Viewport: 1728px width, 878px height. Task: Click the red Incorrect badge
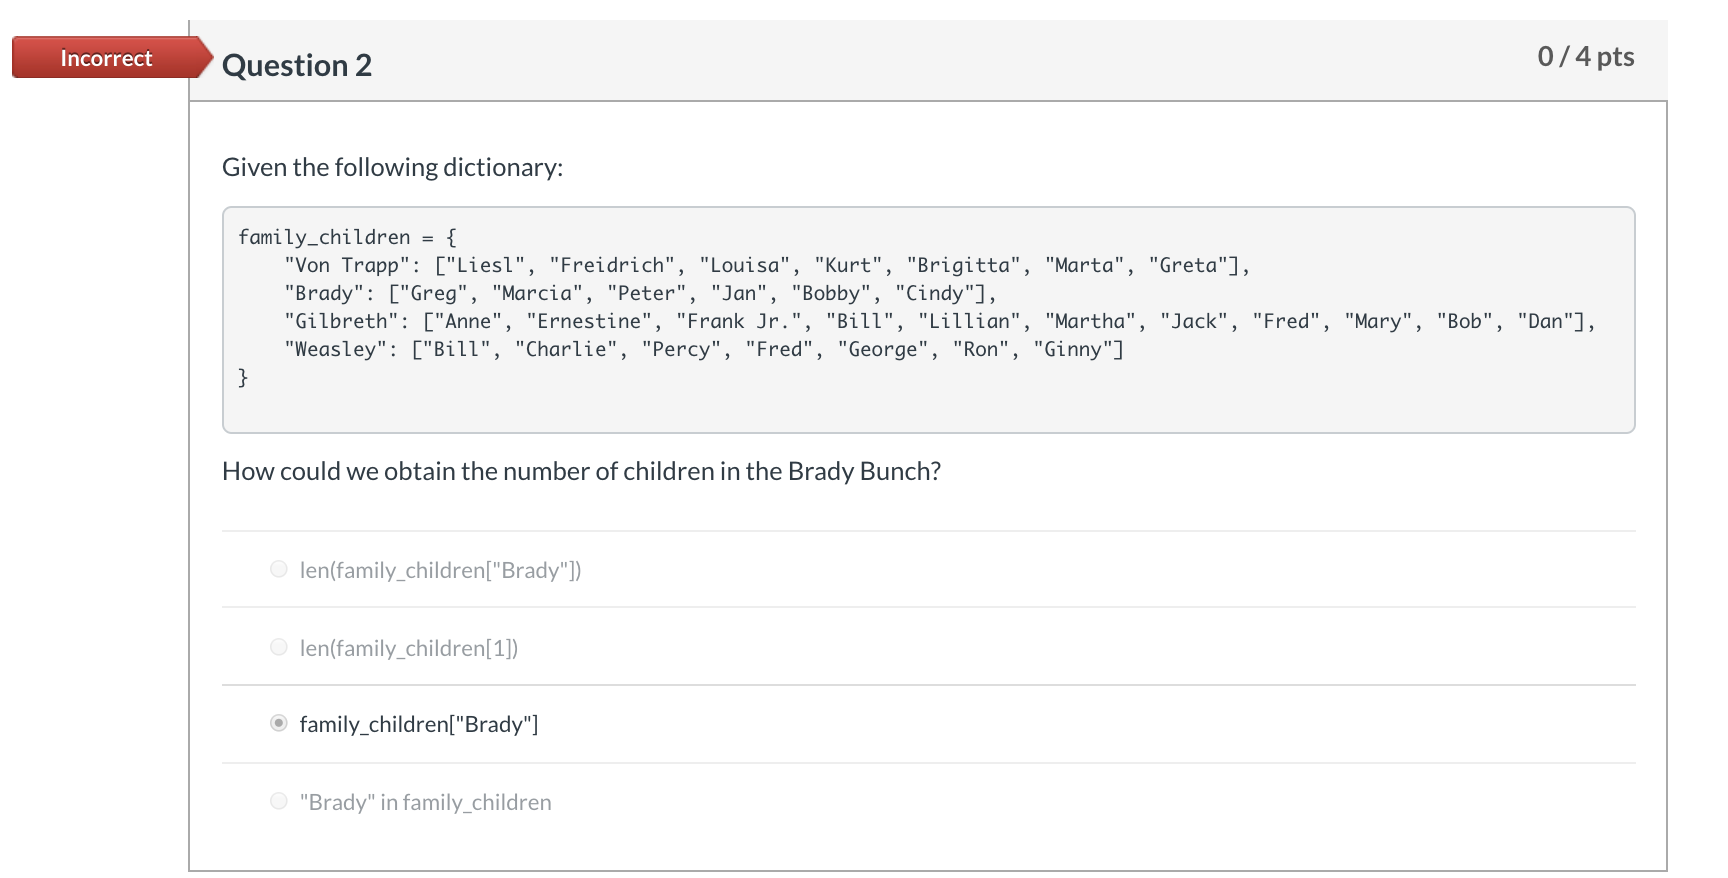pos(106,58)
